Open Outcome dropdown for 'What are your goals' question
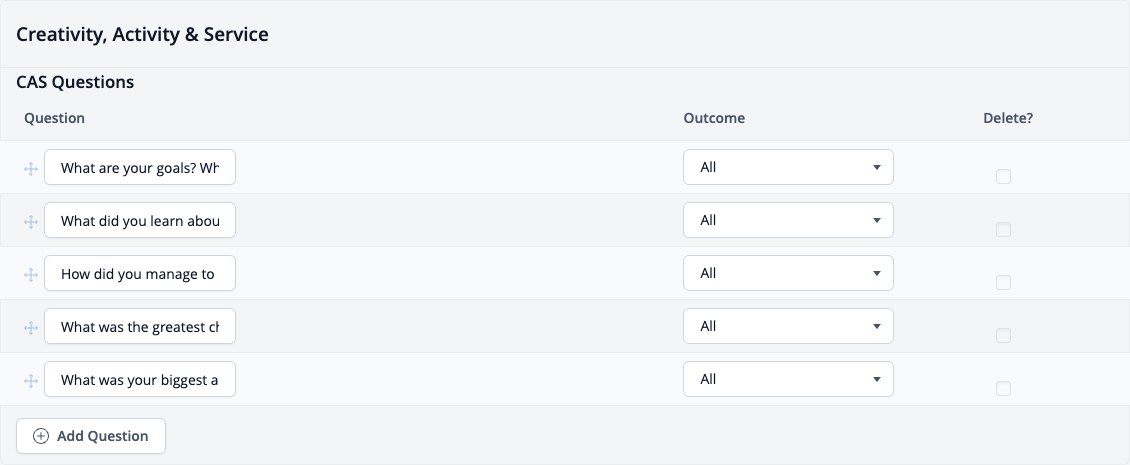 (788, 167)
